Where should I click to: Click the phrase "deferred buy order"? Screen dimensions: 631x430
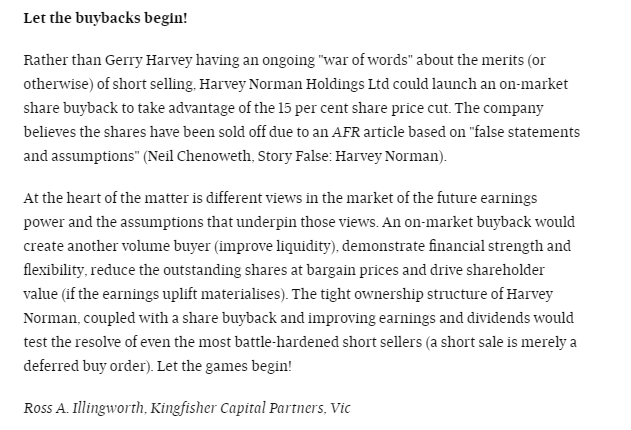pyautogui.click(x=86, y=366)
